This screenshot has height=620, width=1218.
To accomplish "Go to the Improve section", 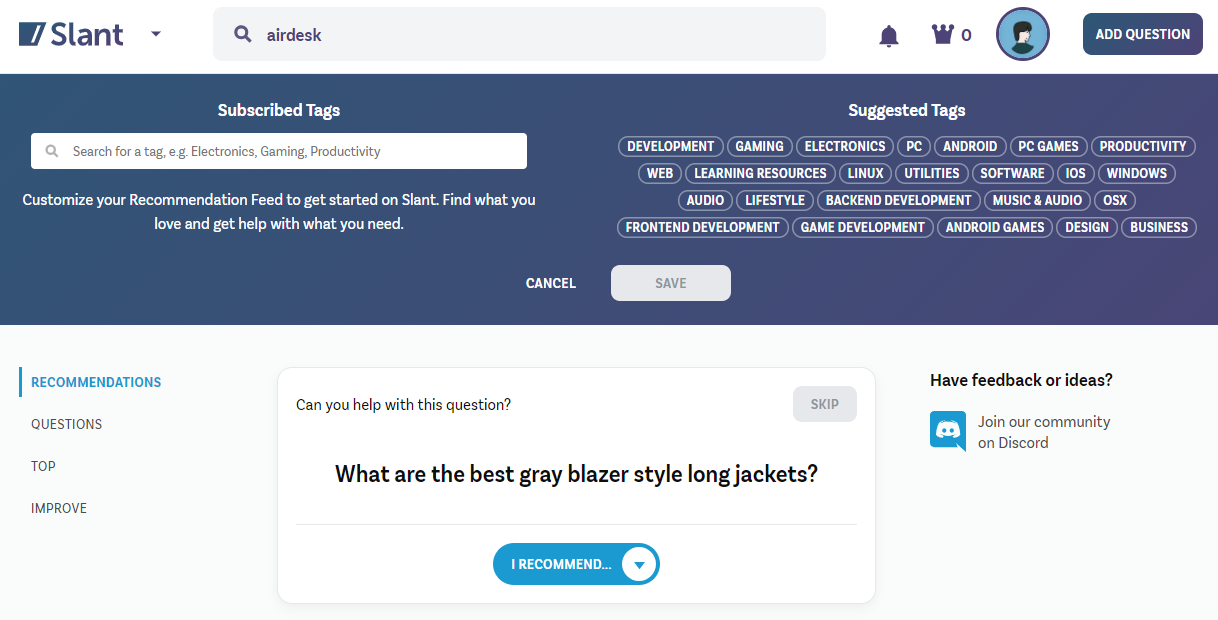I will [x=59, y=508].
